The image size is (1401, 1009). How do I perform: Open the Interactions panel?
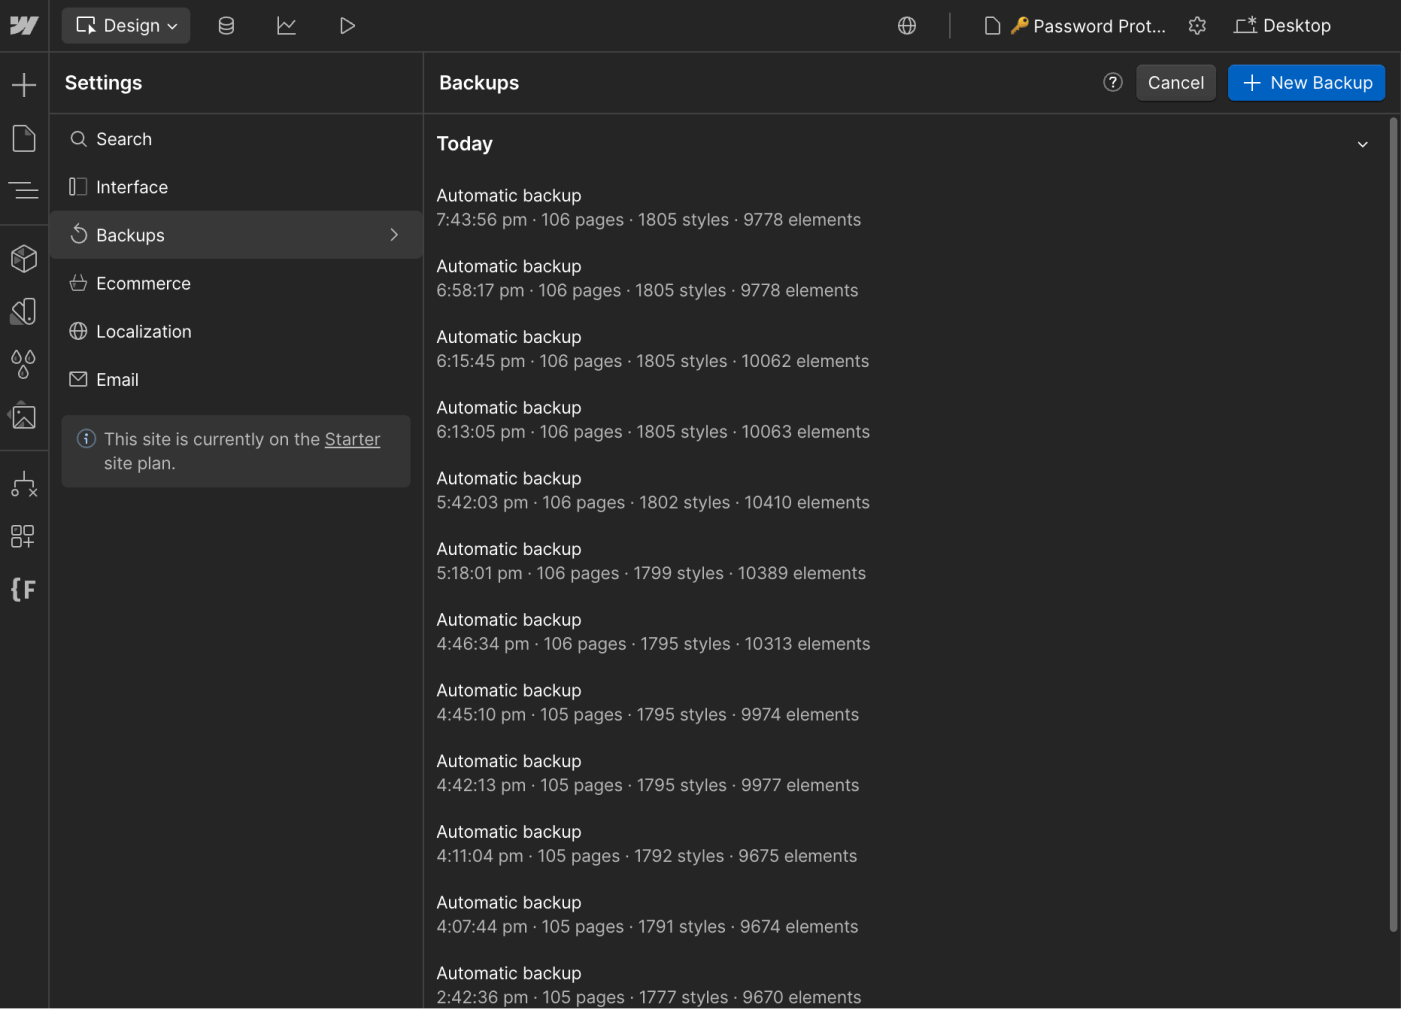tap(24, 484)
